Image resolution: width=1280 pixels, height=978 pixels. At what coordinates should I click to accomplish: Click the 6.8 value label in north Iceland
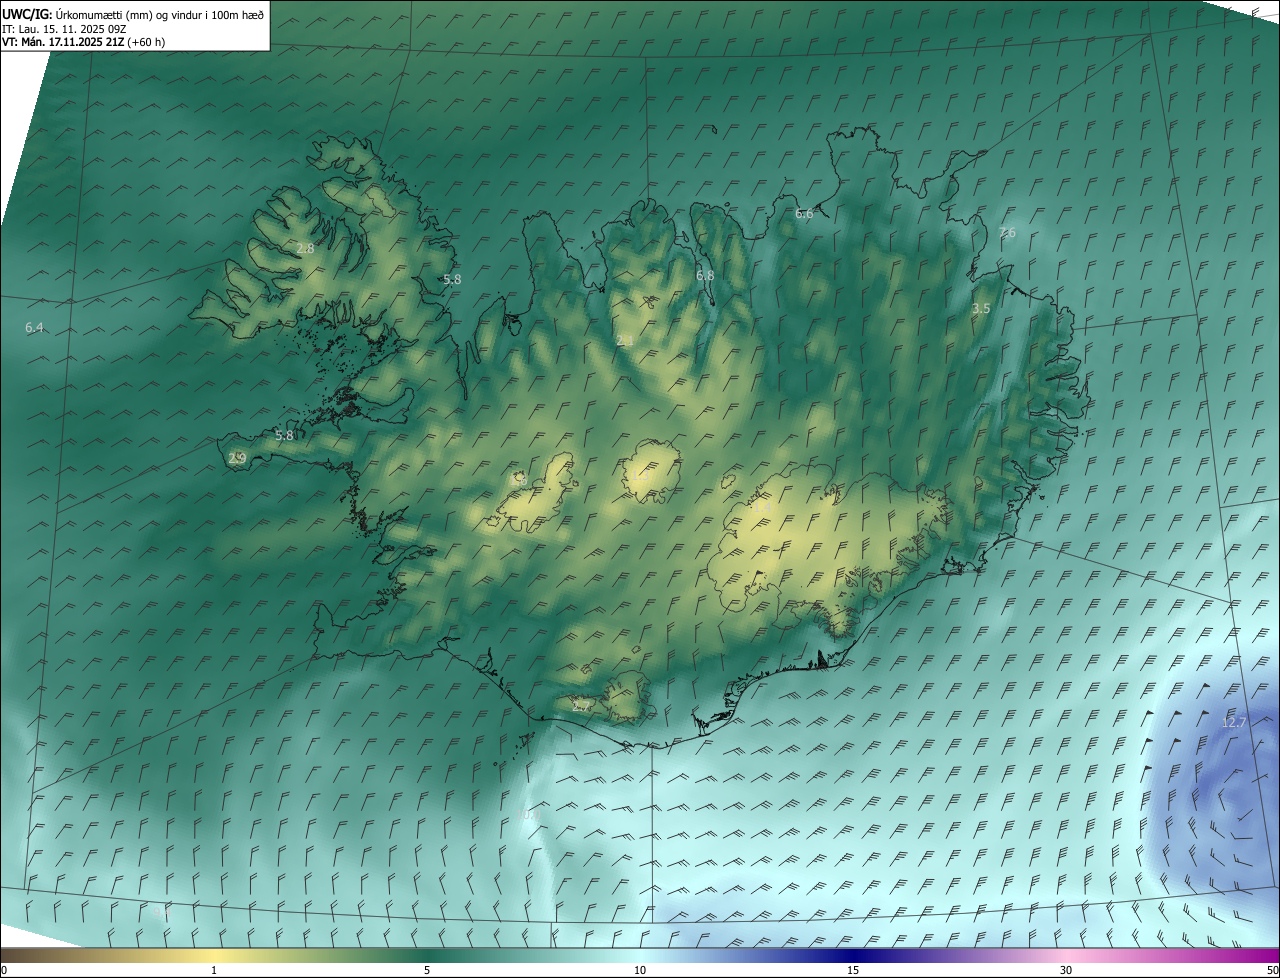[705, 275]
